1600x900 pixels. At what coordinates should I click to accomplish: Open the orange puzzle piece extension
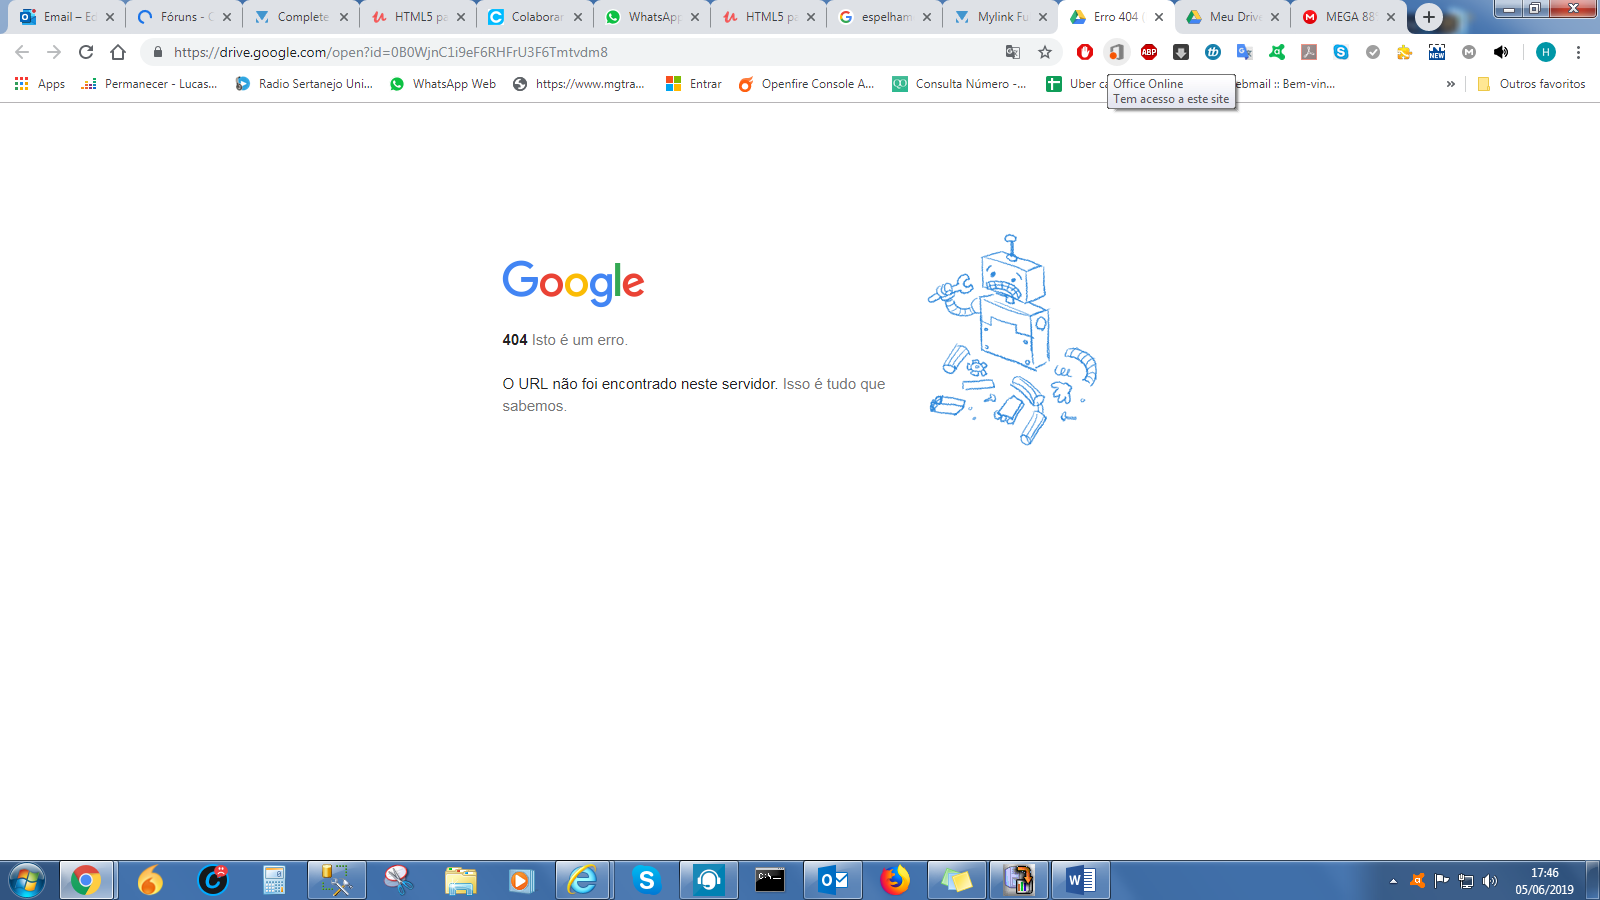point(1405,52)
